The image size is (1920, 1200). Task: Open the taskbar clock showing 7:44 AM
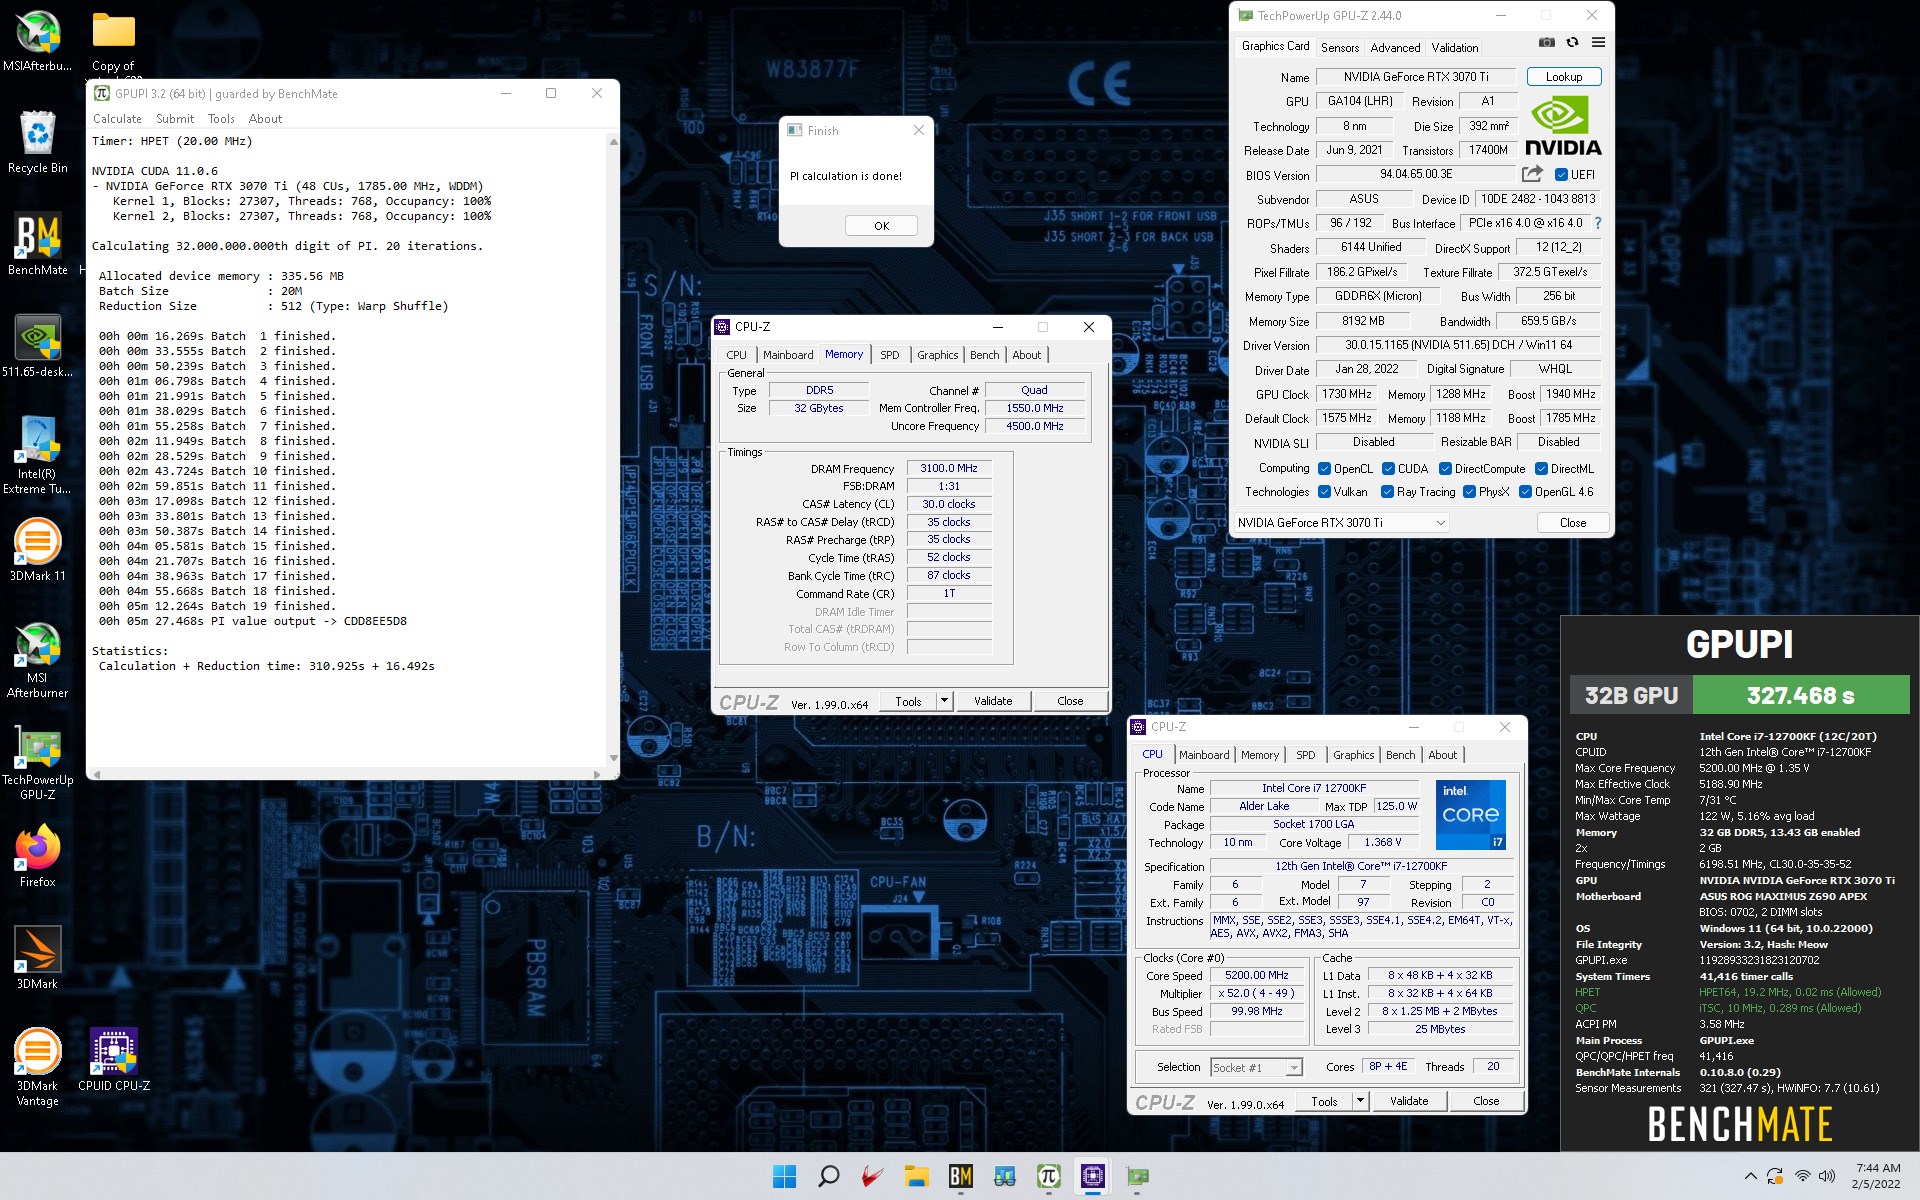tap(1876, 1176)
